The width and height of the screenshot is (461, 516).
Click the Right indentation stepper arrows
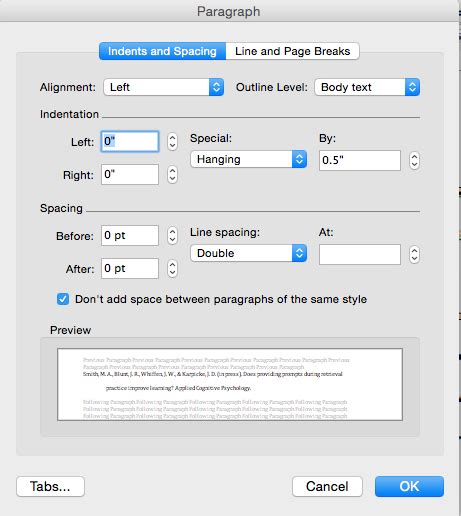click(x=172, y=175)
